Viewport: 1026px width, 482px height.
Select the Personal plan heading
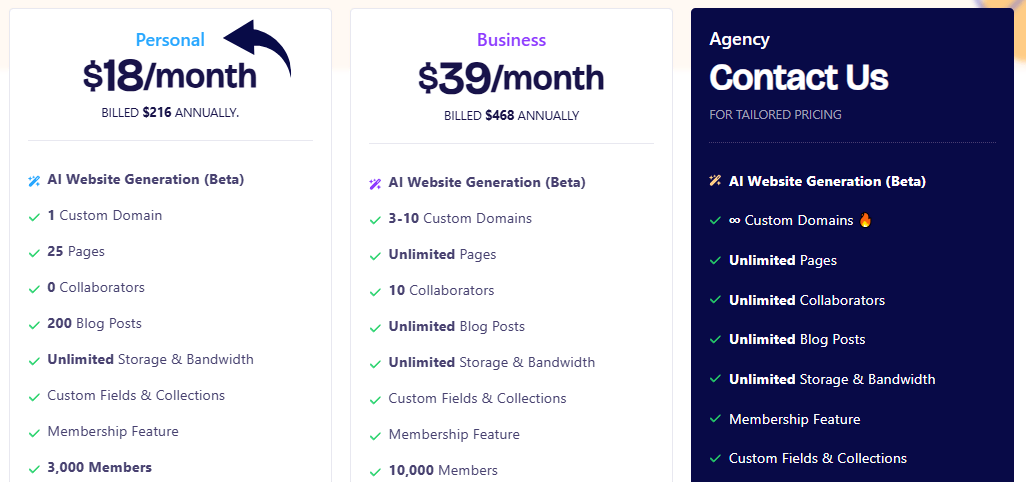click(170, 40)
